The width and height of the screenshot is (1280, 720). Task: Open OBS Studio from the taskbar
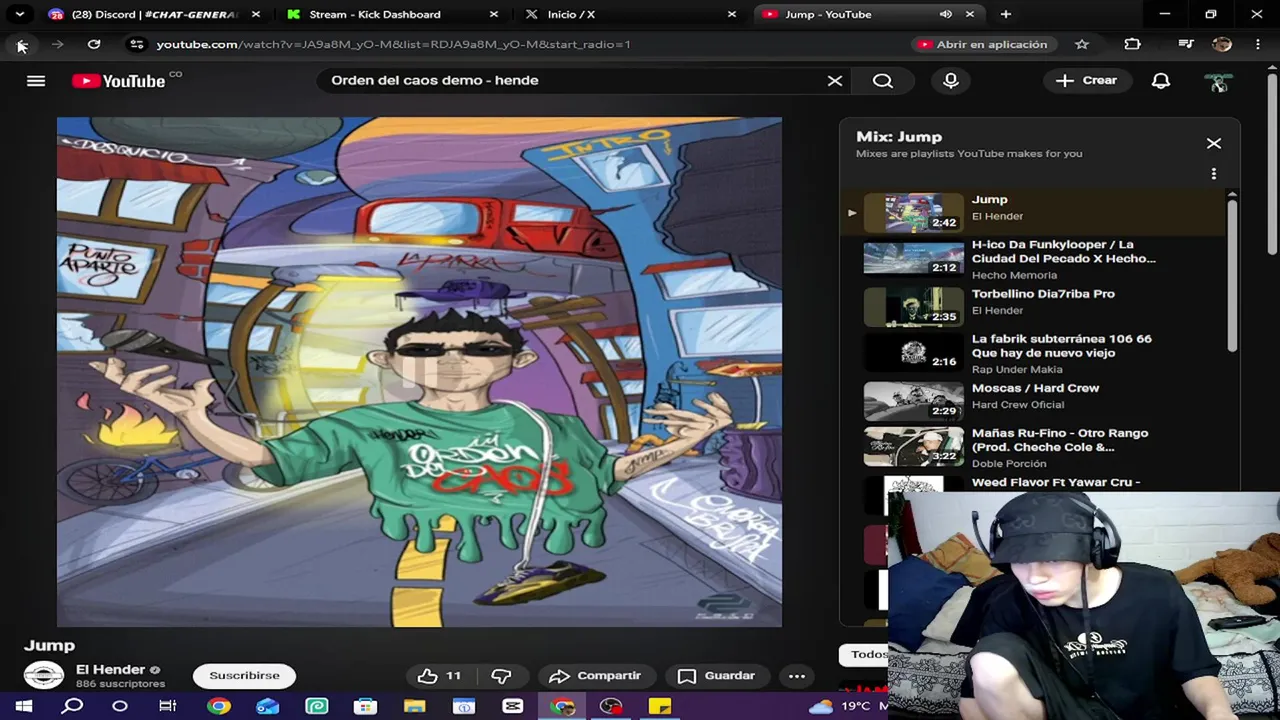pos(611,706)
